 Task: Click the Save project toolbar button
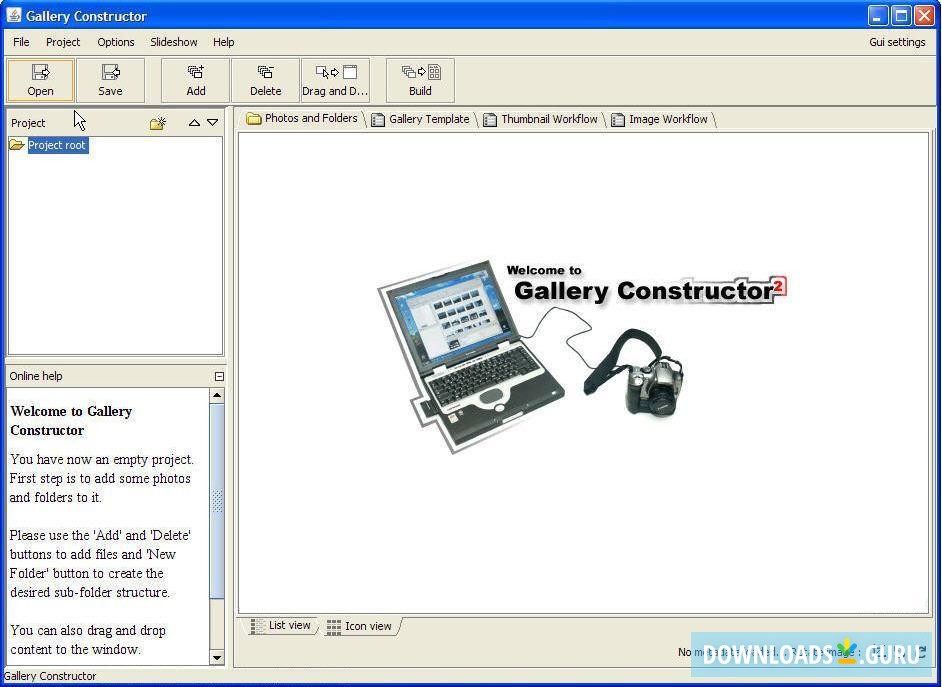(x=110, y=80)
